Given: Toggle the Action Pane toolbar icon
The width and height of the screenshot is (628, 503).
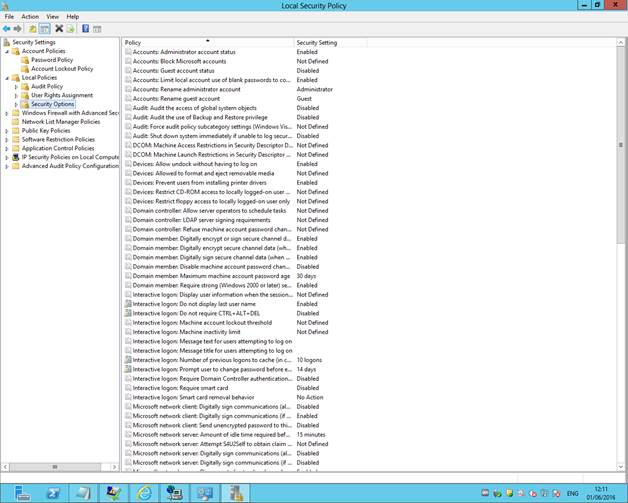Looking at the screenshot, I should tap(97, 29).
